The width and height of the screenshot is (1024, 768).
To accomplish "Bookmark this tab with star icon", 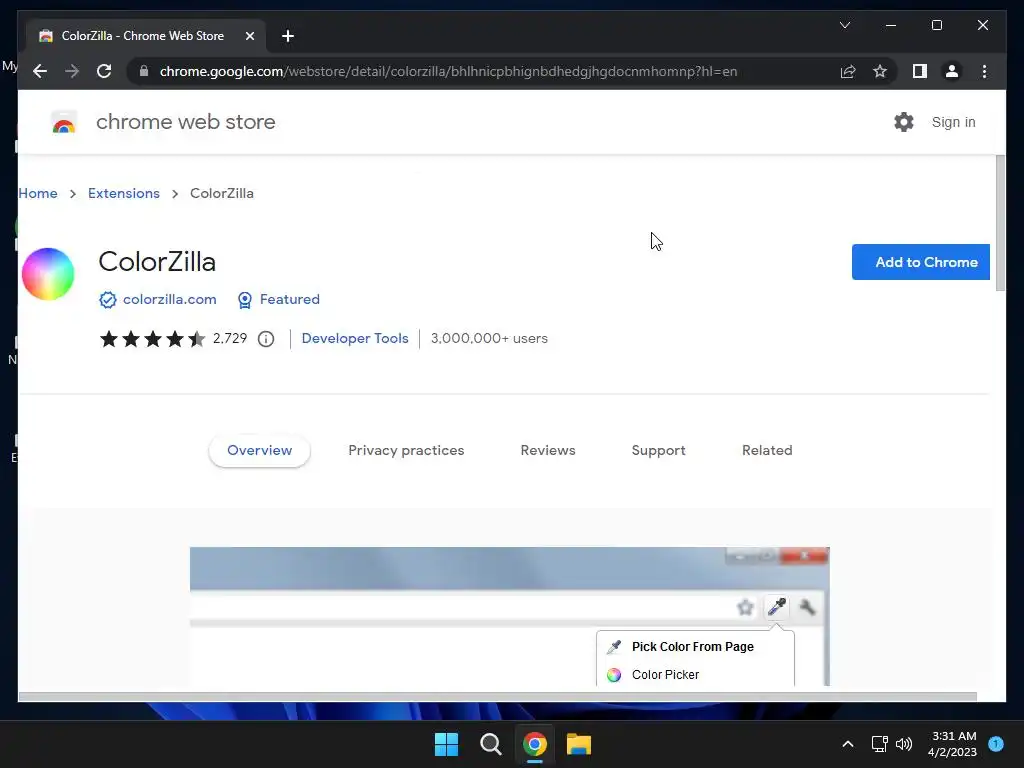I will click(x=880, y=71).
